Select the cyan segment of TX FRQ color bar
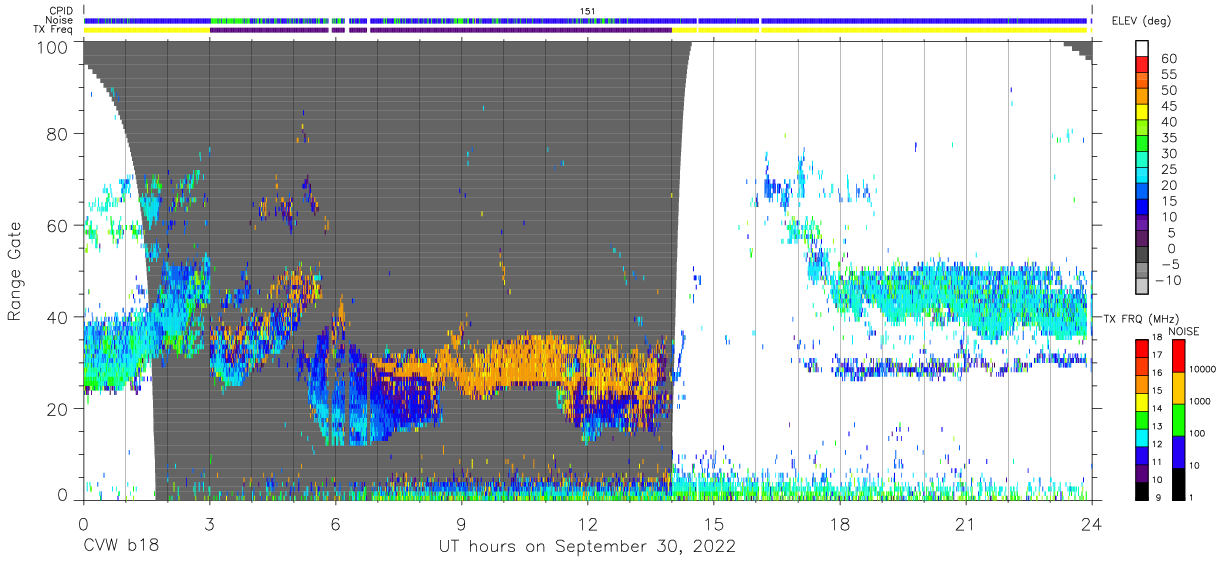Screen dimensions: 1228x567 [x=1143, y=437]
